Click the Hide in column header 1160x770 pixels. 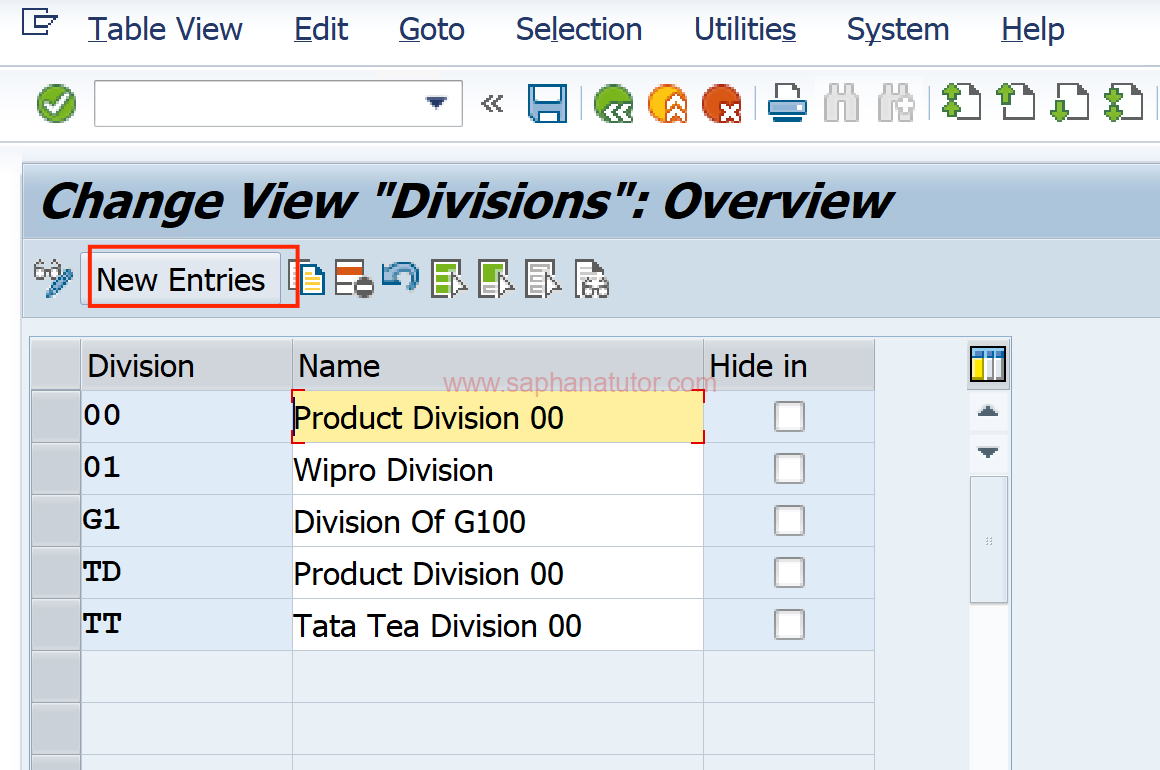tap(789, 365)
